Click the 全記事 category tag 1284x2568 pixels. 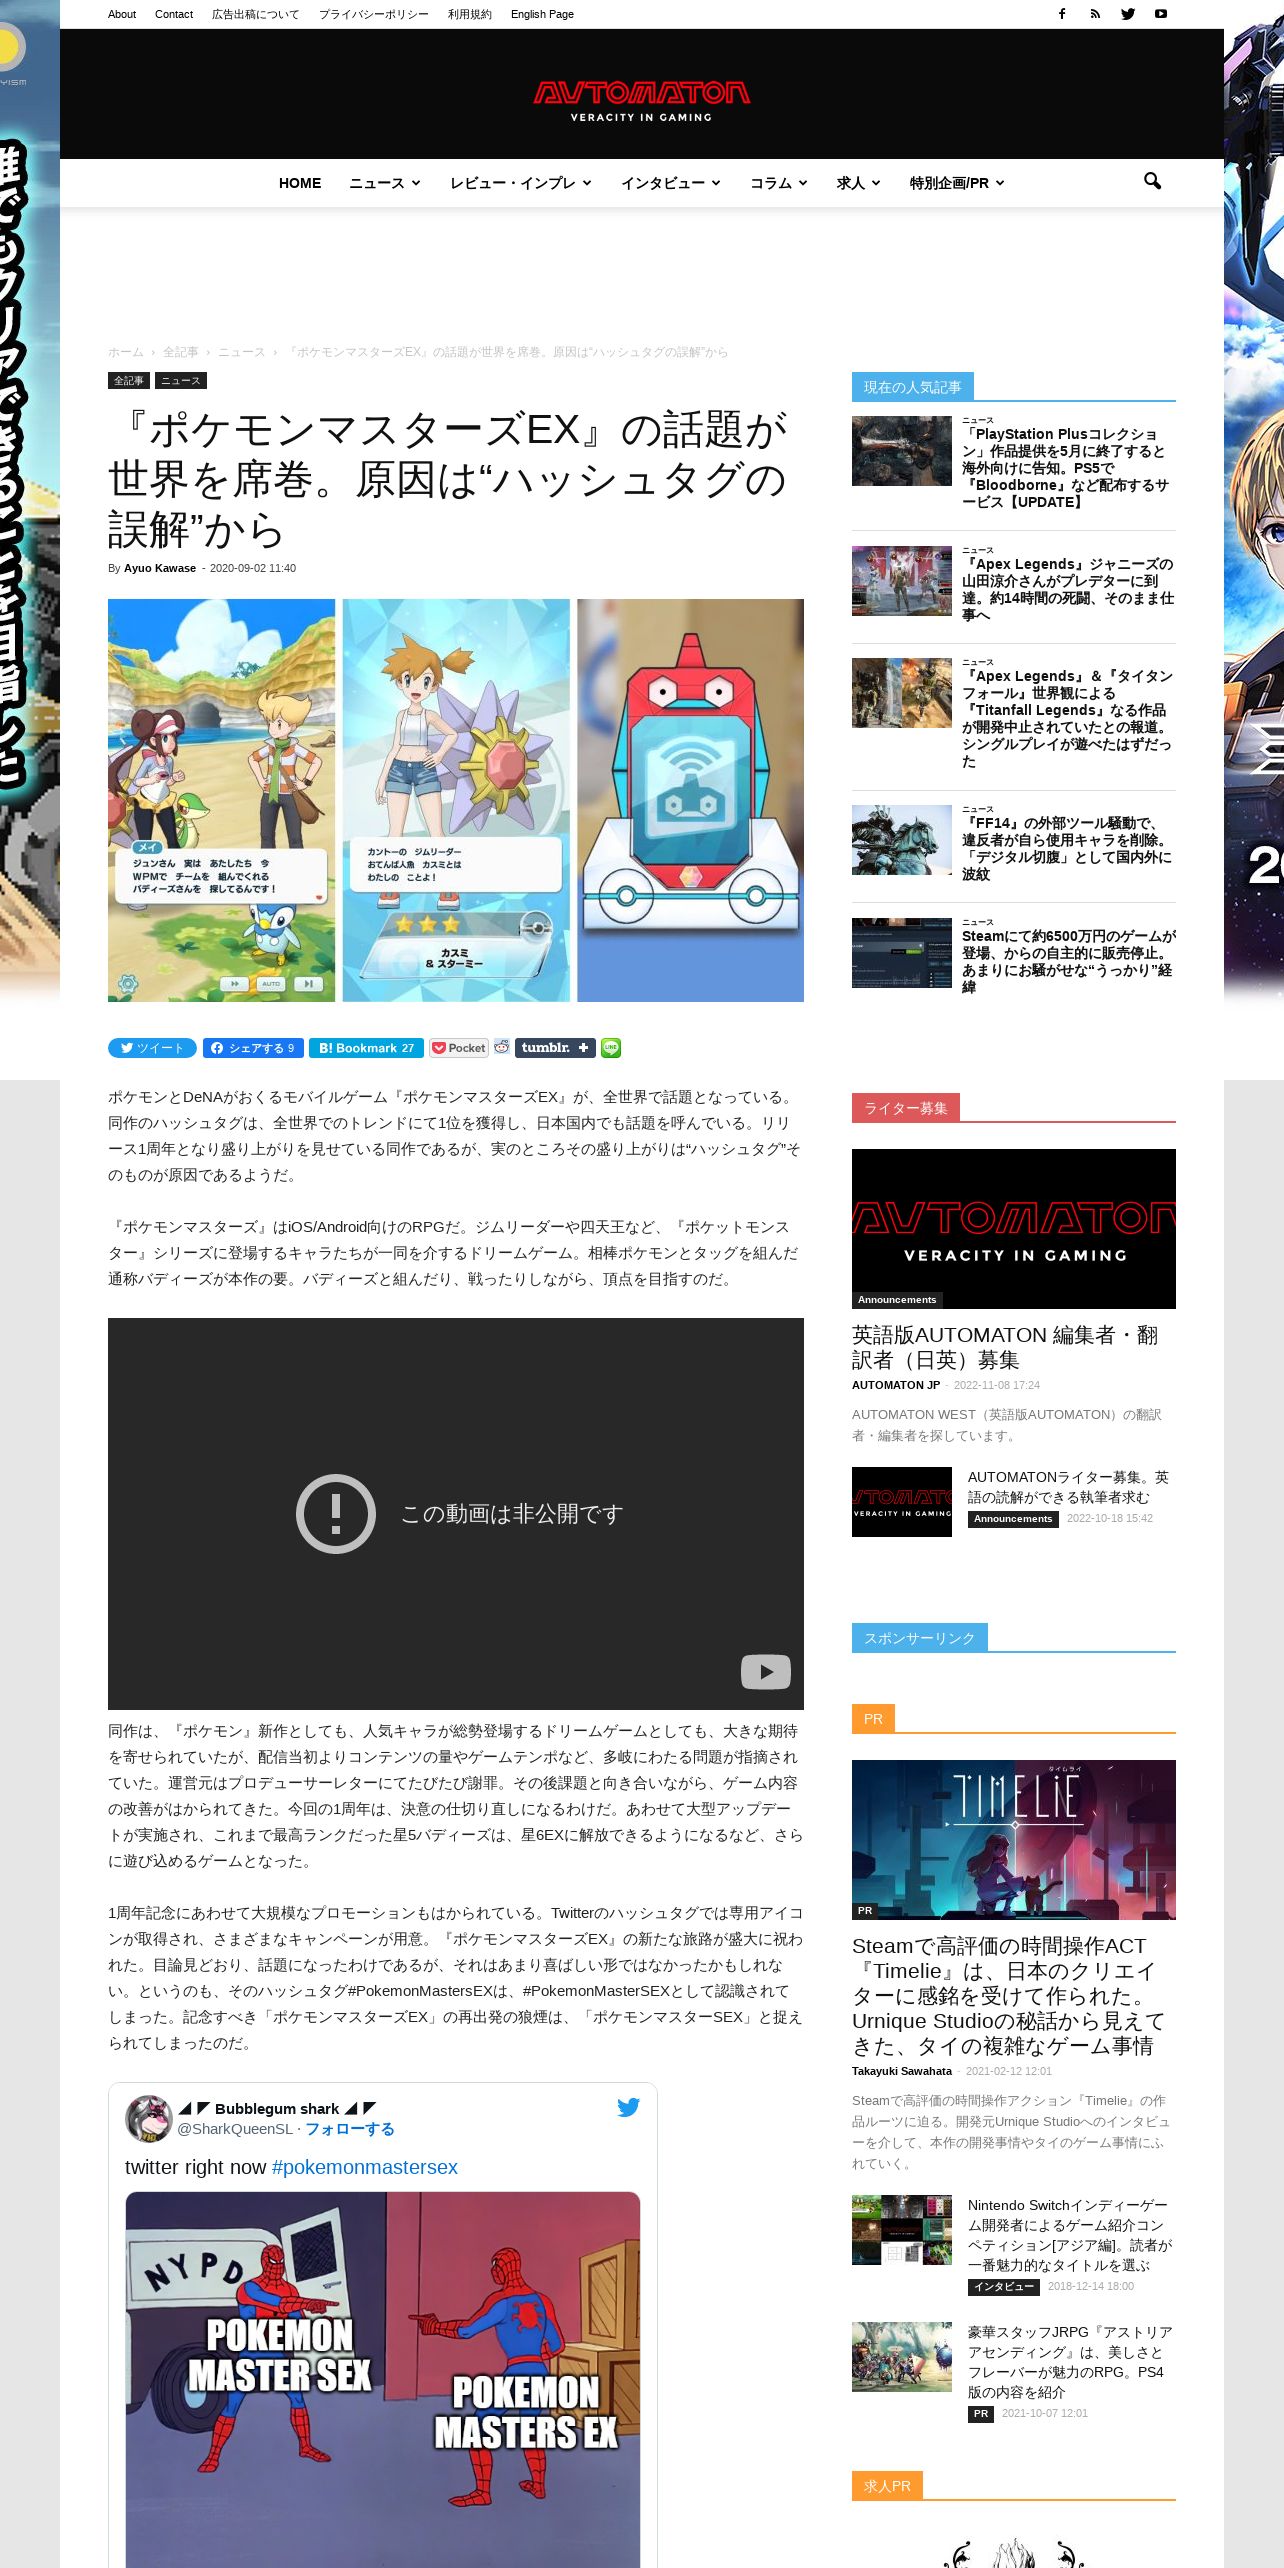(x=129, y=380)
